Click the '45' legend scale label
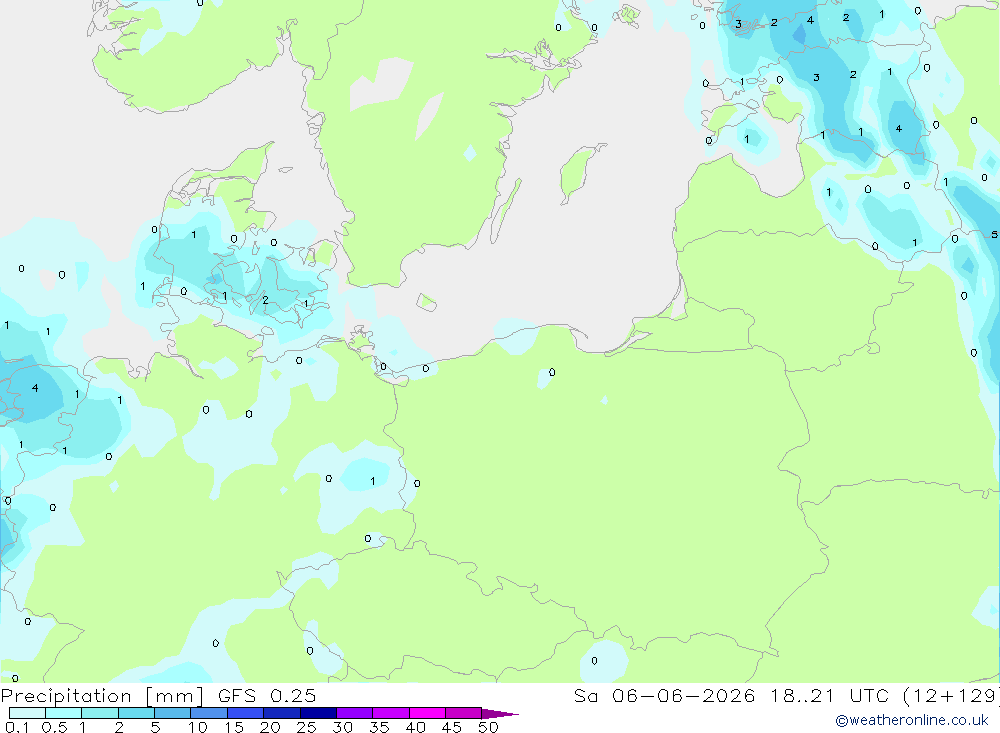 [x=452, y=727]
